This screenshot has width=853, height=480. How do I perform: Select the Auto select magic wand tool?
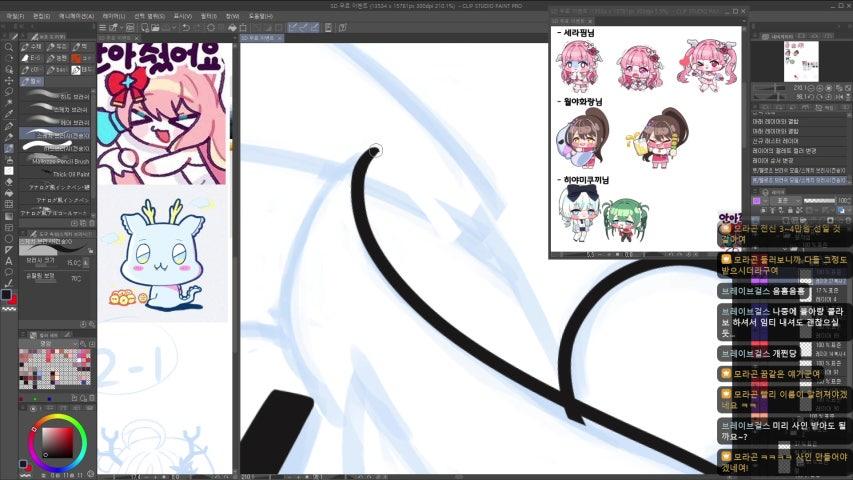pyautogui.click(x=9, y=103)
